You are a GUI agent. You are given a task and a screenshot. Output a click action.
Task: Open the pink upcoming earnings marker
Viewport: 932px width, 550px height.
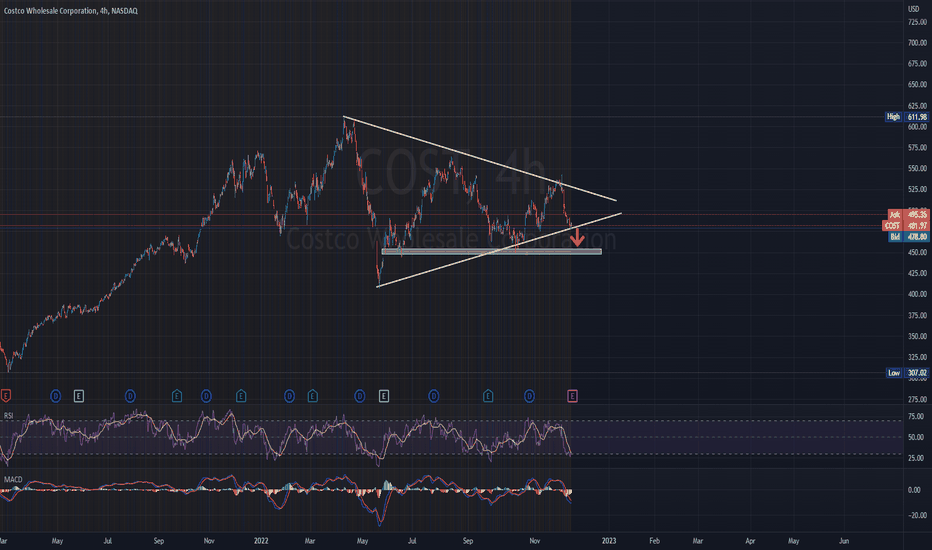click(572, 396)
